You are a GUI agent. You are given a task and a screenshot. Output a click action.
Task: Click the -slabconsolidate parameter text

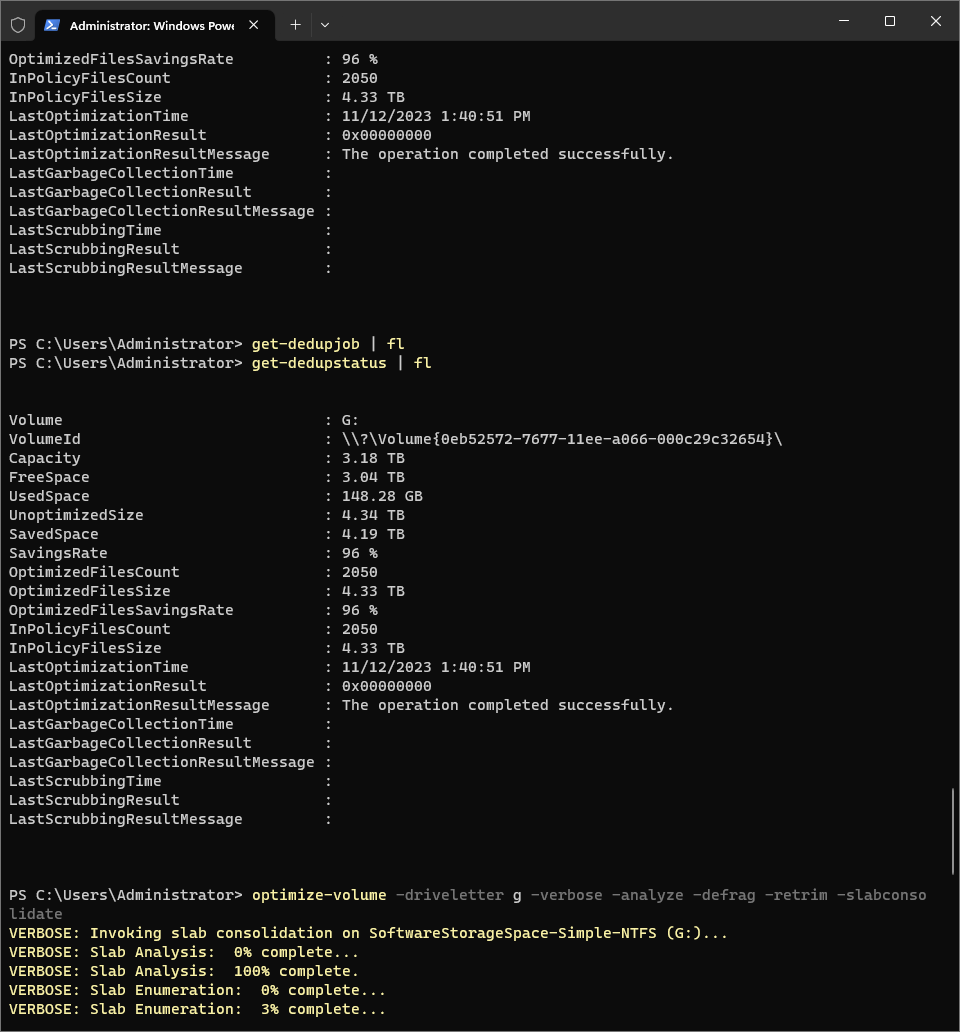click(883, 895)
